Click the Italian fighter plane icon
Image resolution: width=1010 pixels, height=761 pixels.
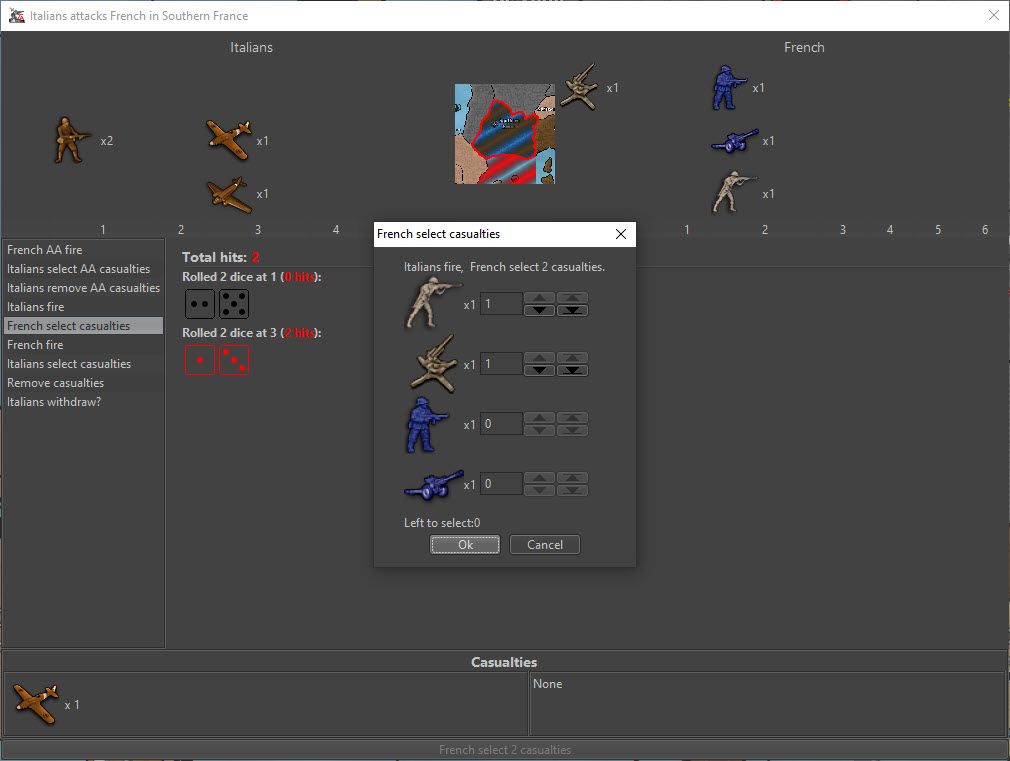tap(228, 139)
